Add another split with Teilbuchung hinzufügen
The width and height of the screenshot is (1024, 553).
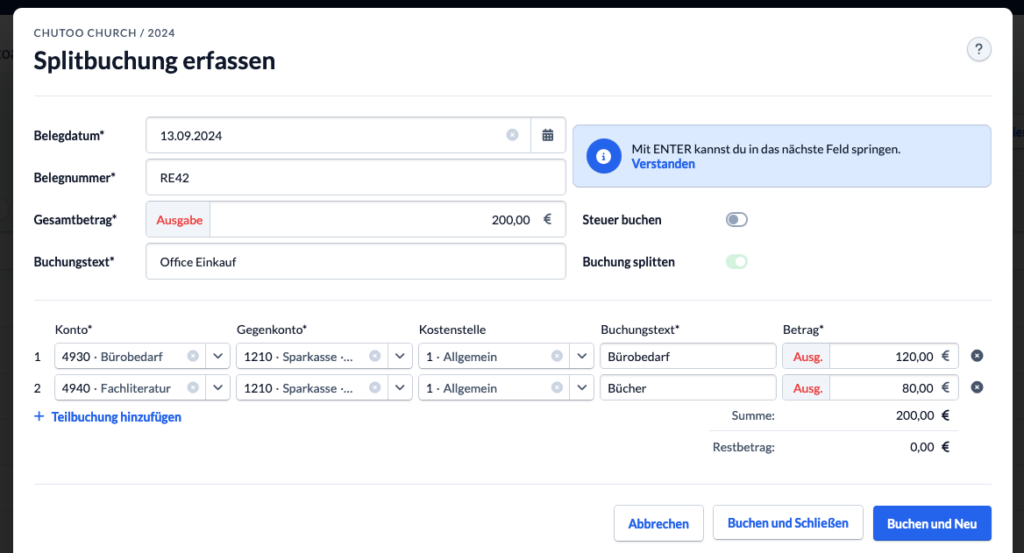pos(108,417)
